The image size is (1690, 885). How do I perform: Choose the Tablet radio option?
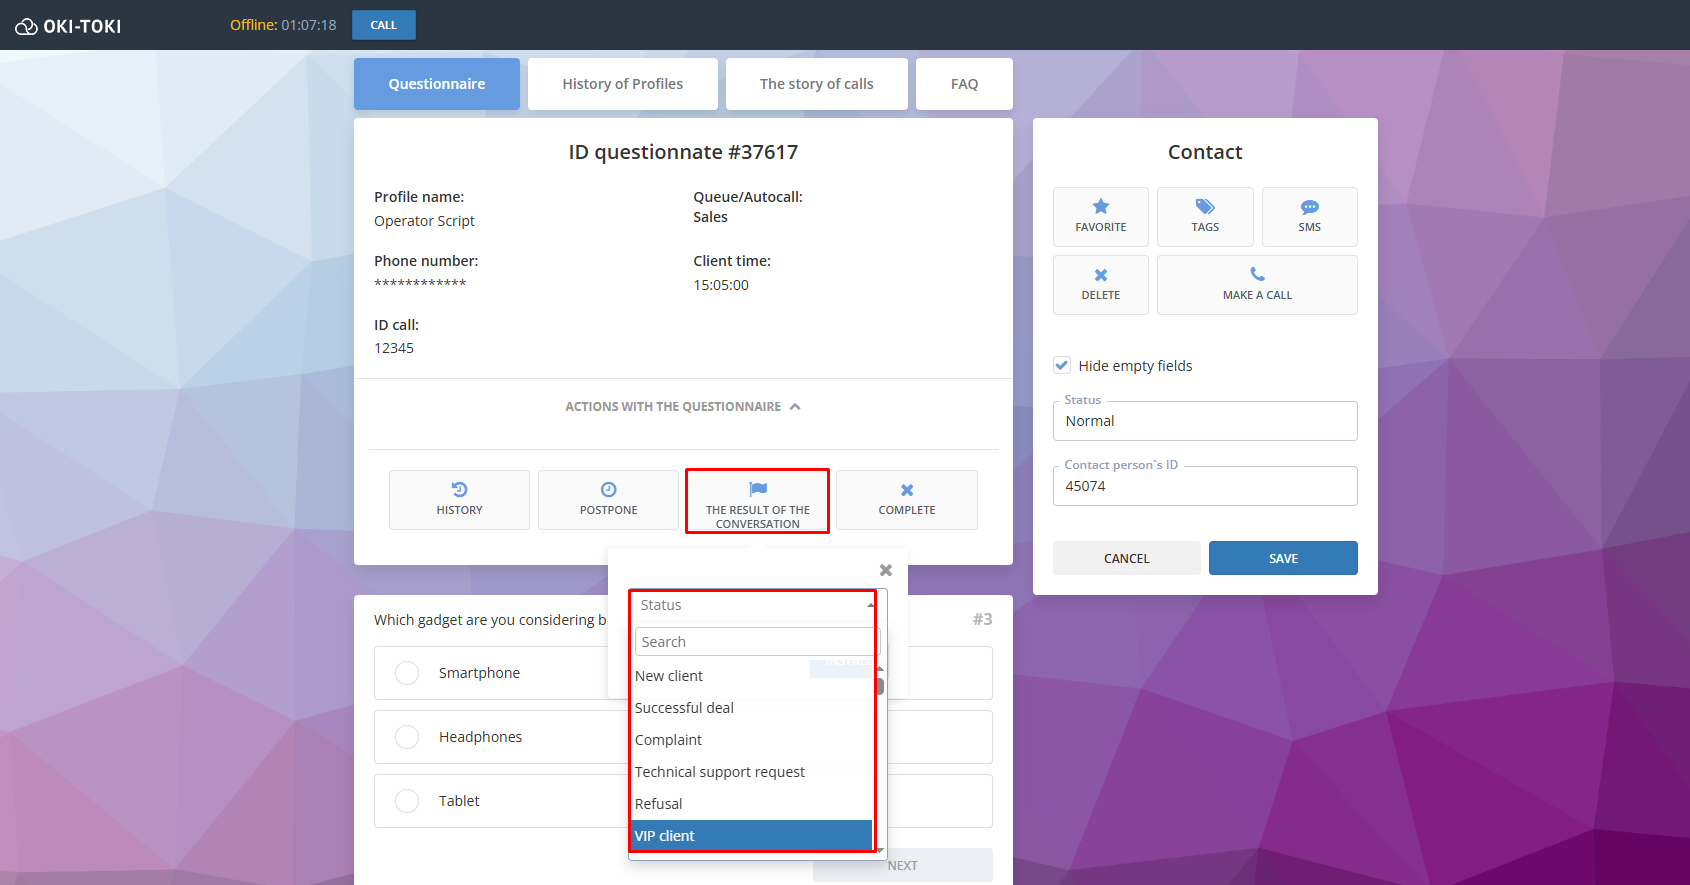[x=407, y=801]
